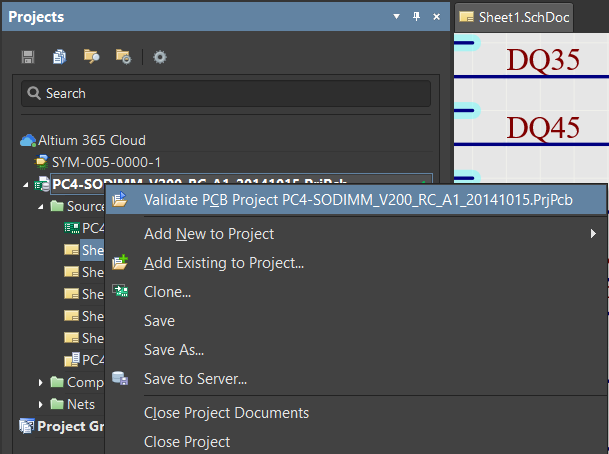The image size is (609, 454).
Task: Choose Clone... from context menu
Action: pos(356,292)
